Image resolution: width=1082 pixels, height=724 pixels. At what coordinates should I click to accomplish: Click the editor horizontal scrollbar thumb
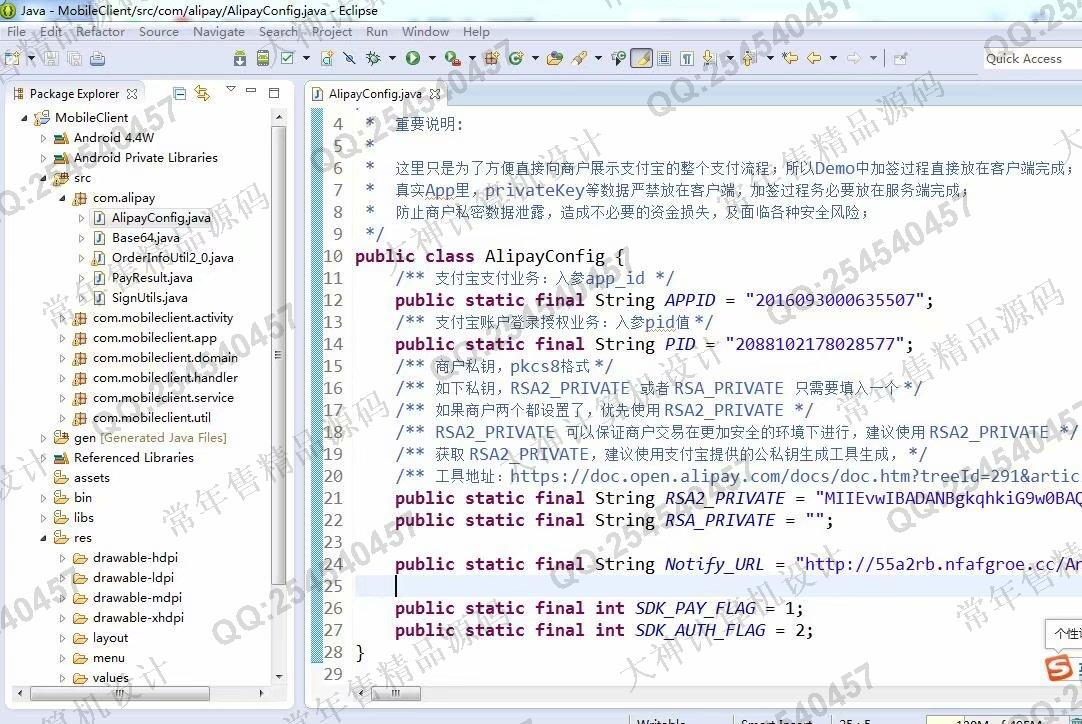(x=395, y=692)
